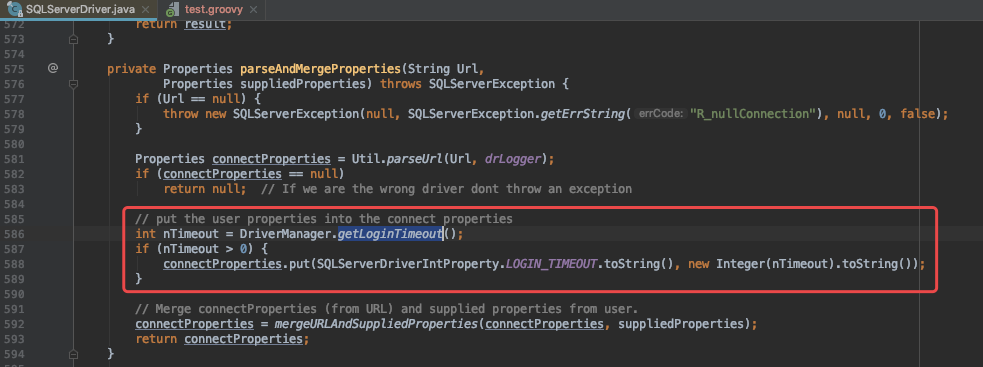Click the SQLServerDriverIntProperty class reference

click(x=407, y=264)
